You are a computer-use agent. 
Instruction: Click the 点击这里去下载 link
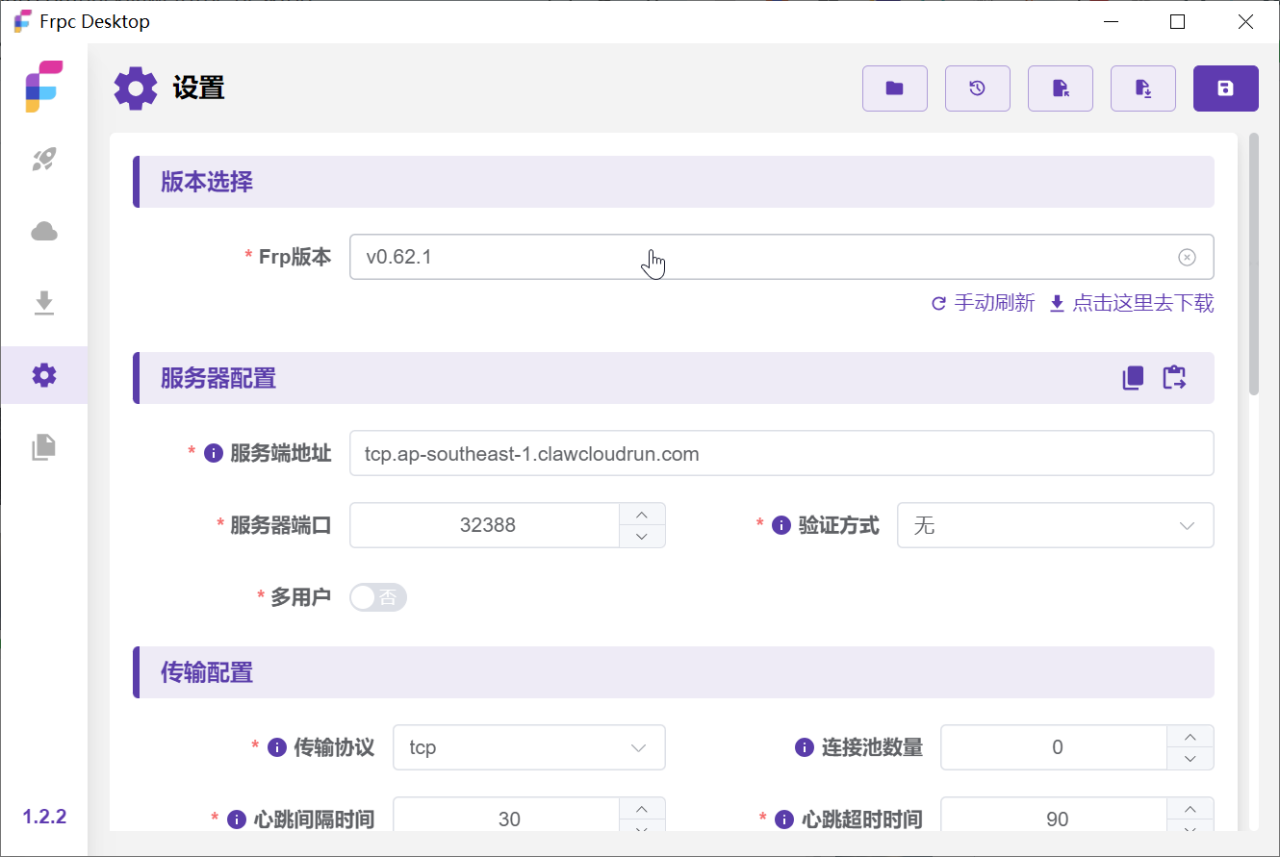[1131, 303]
